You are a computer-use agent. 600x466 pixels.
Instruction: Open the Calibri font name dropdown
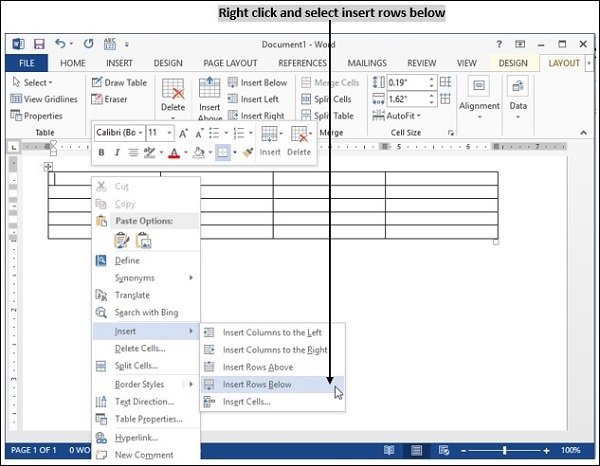tap(118, 132)
